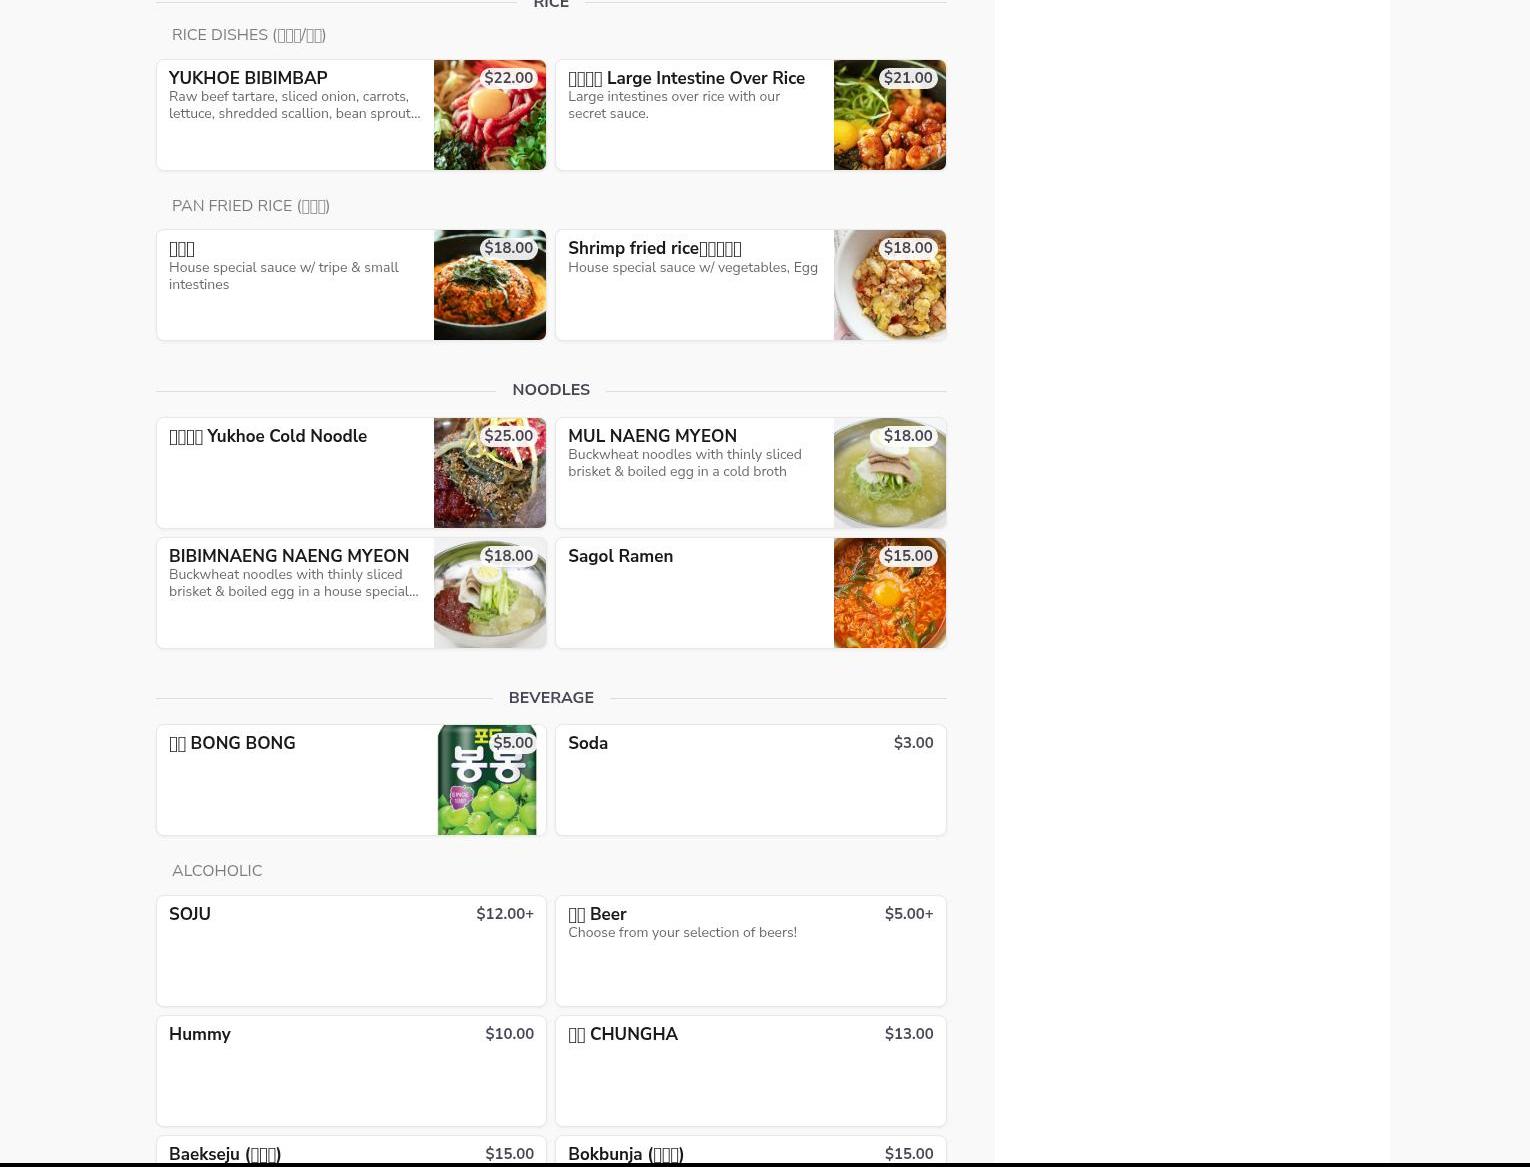Click the Sagol Ramen title
Screen dimensions: 1530x1167
point(620,556)
